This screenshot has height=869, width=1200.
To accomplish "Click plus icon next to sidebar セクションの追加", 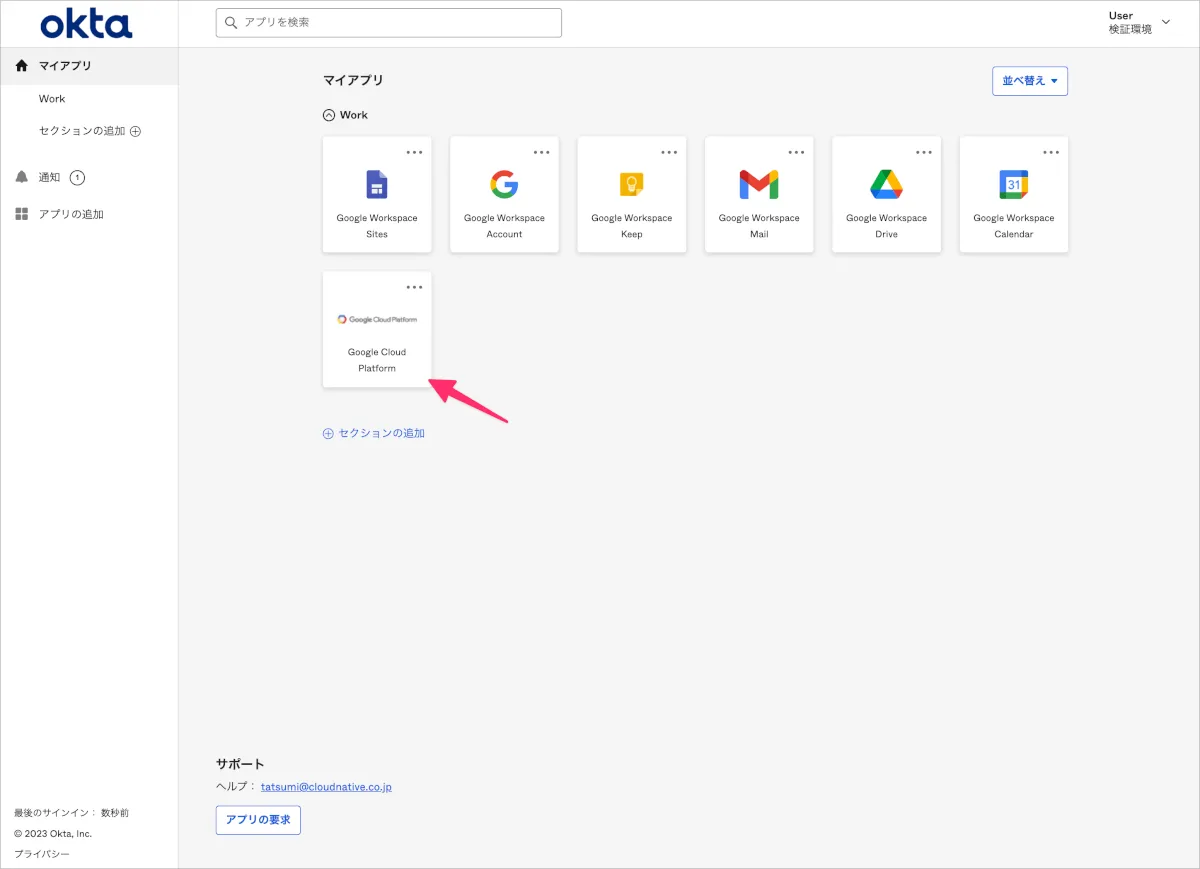I will (136, 131).
